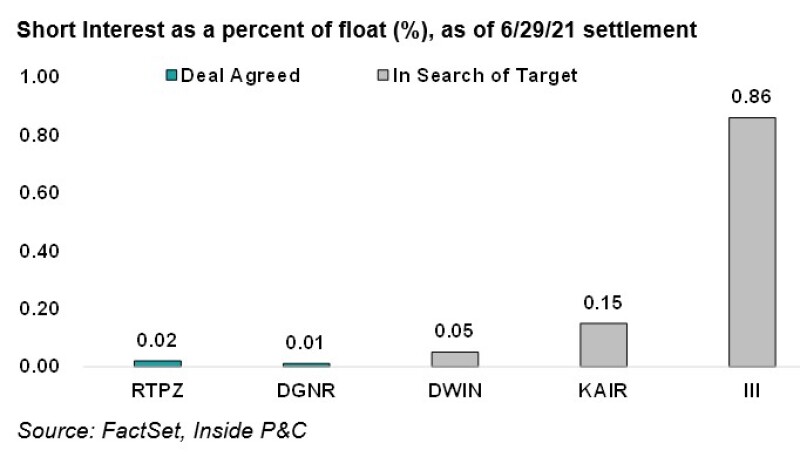Click the III x-axis category label
Image resolution: width=800 pixels, height=457 pixels.
point(751,391)
